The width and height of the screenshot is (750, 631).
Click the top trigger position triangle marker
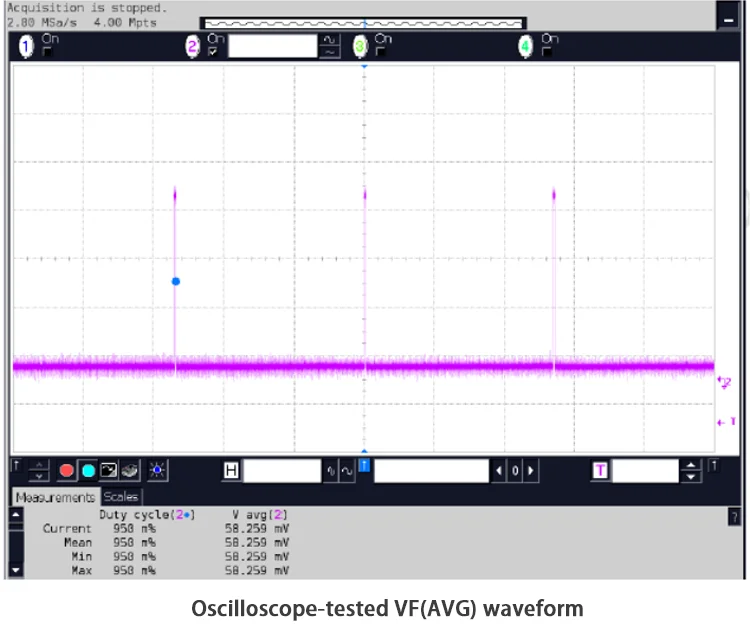coord(364,66)
